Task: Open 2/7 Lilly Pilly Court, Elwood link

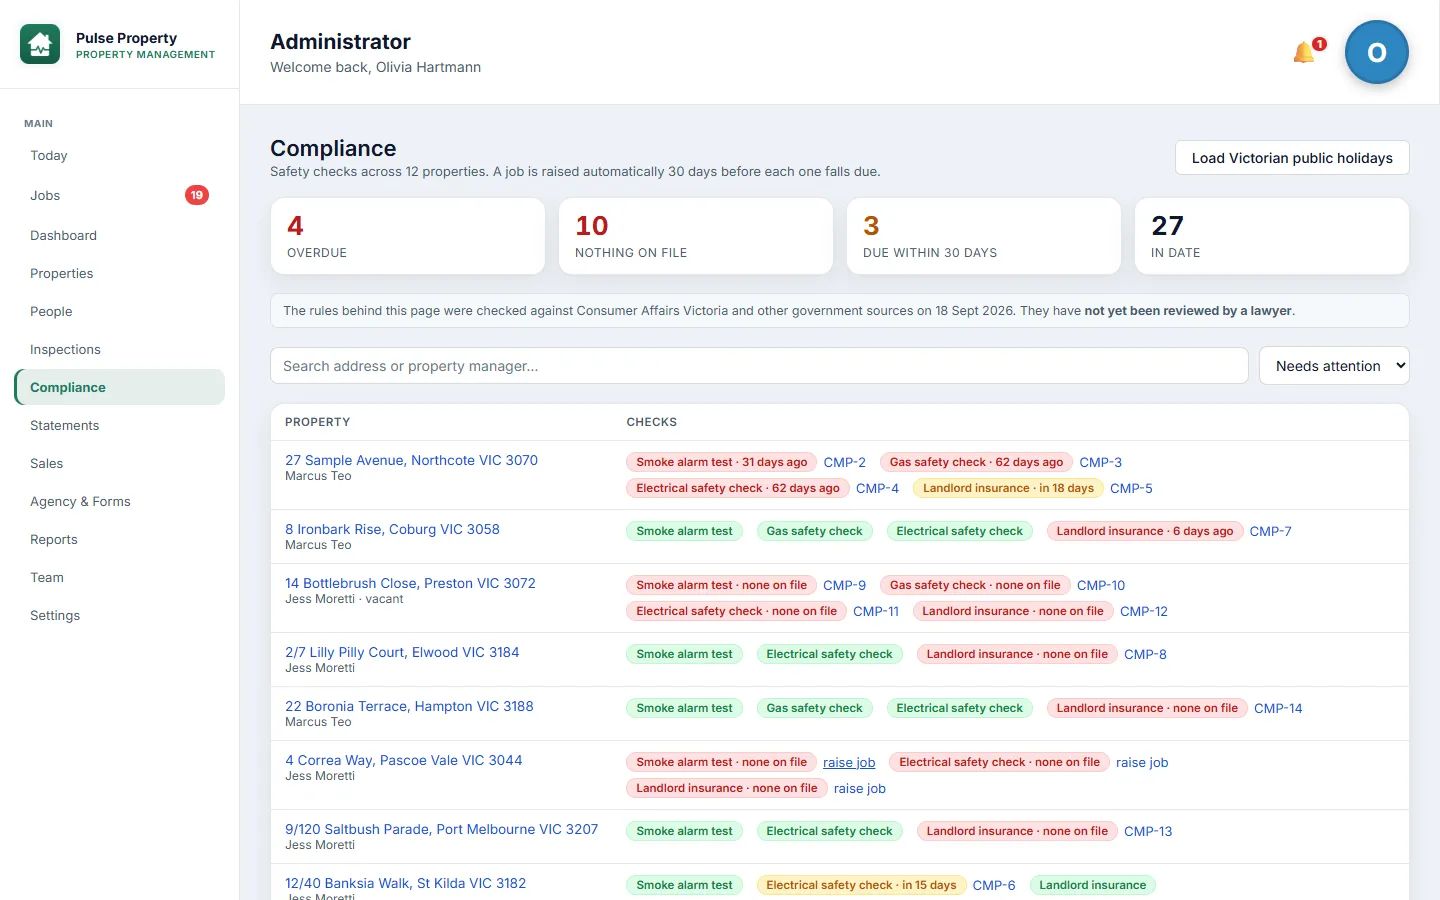Action: click(402, 652)
